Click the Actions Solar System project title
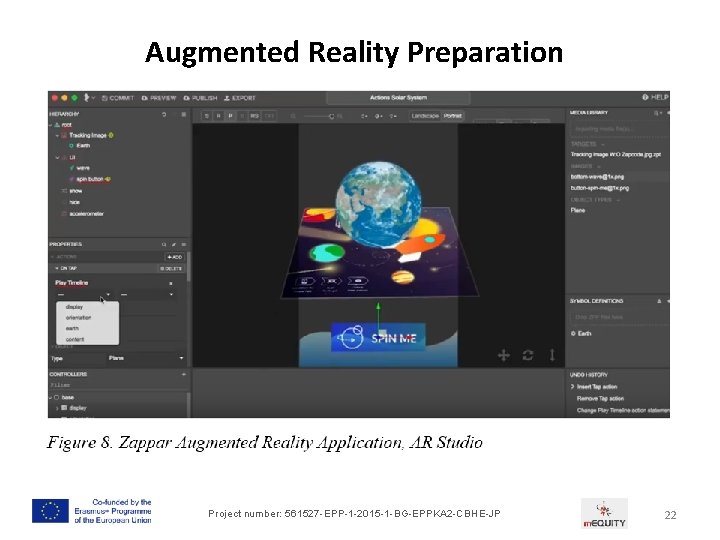Viewport: 720px width, 540px height. pos(398,97)
